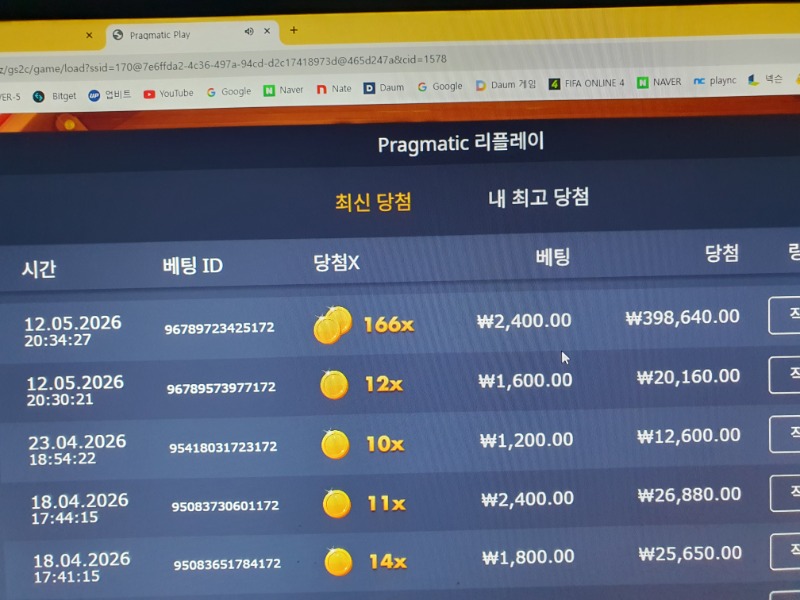Click the ₩1,600.00 bet amount

525,381
